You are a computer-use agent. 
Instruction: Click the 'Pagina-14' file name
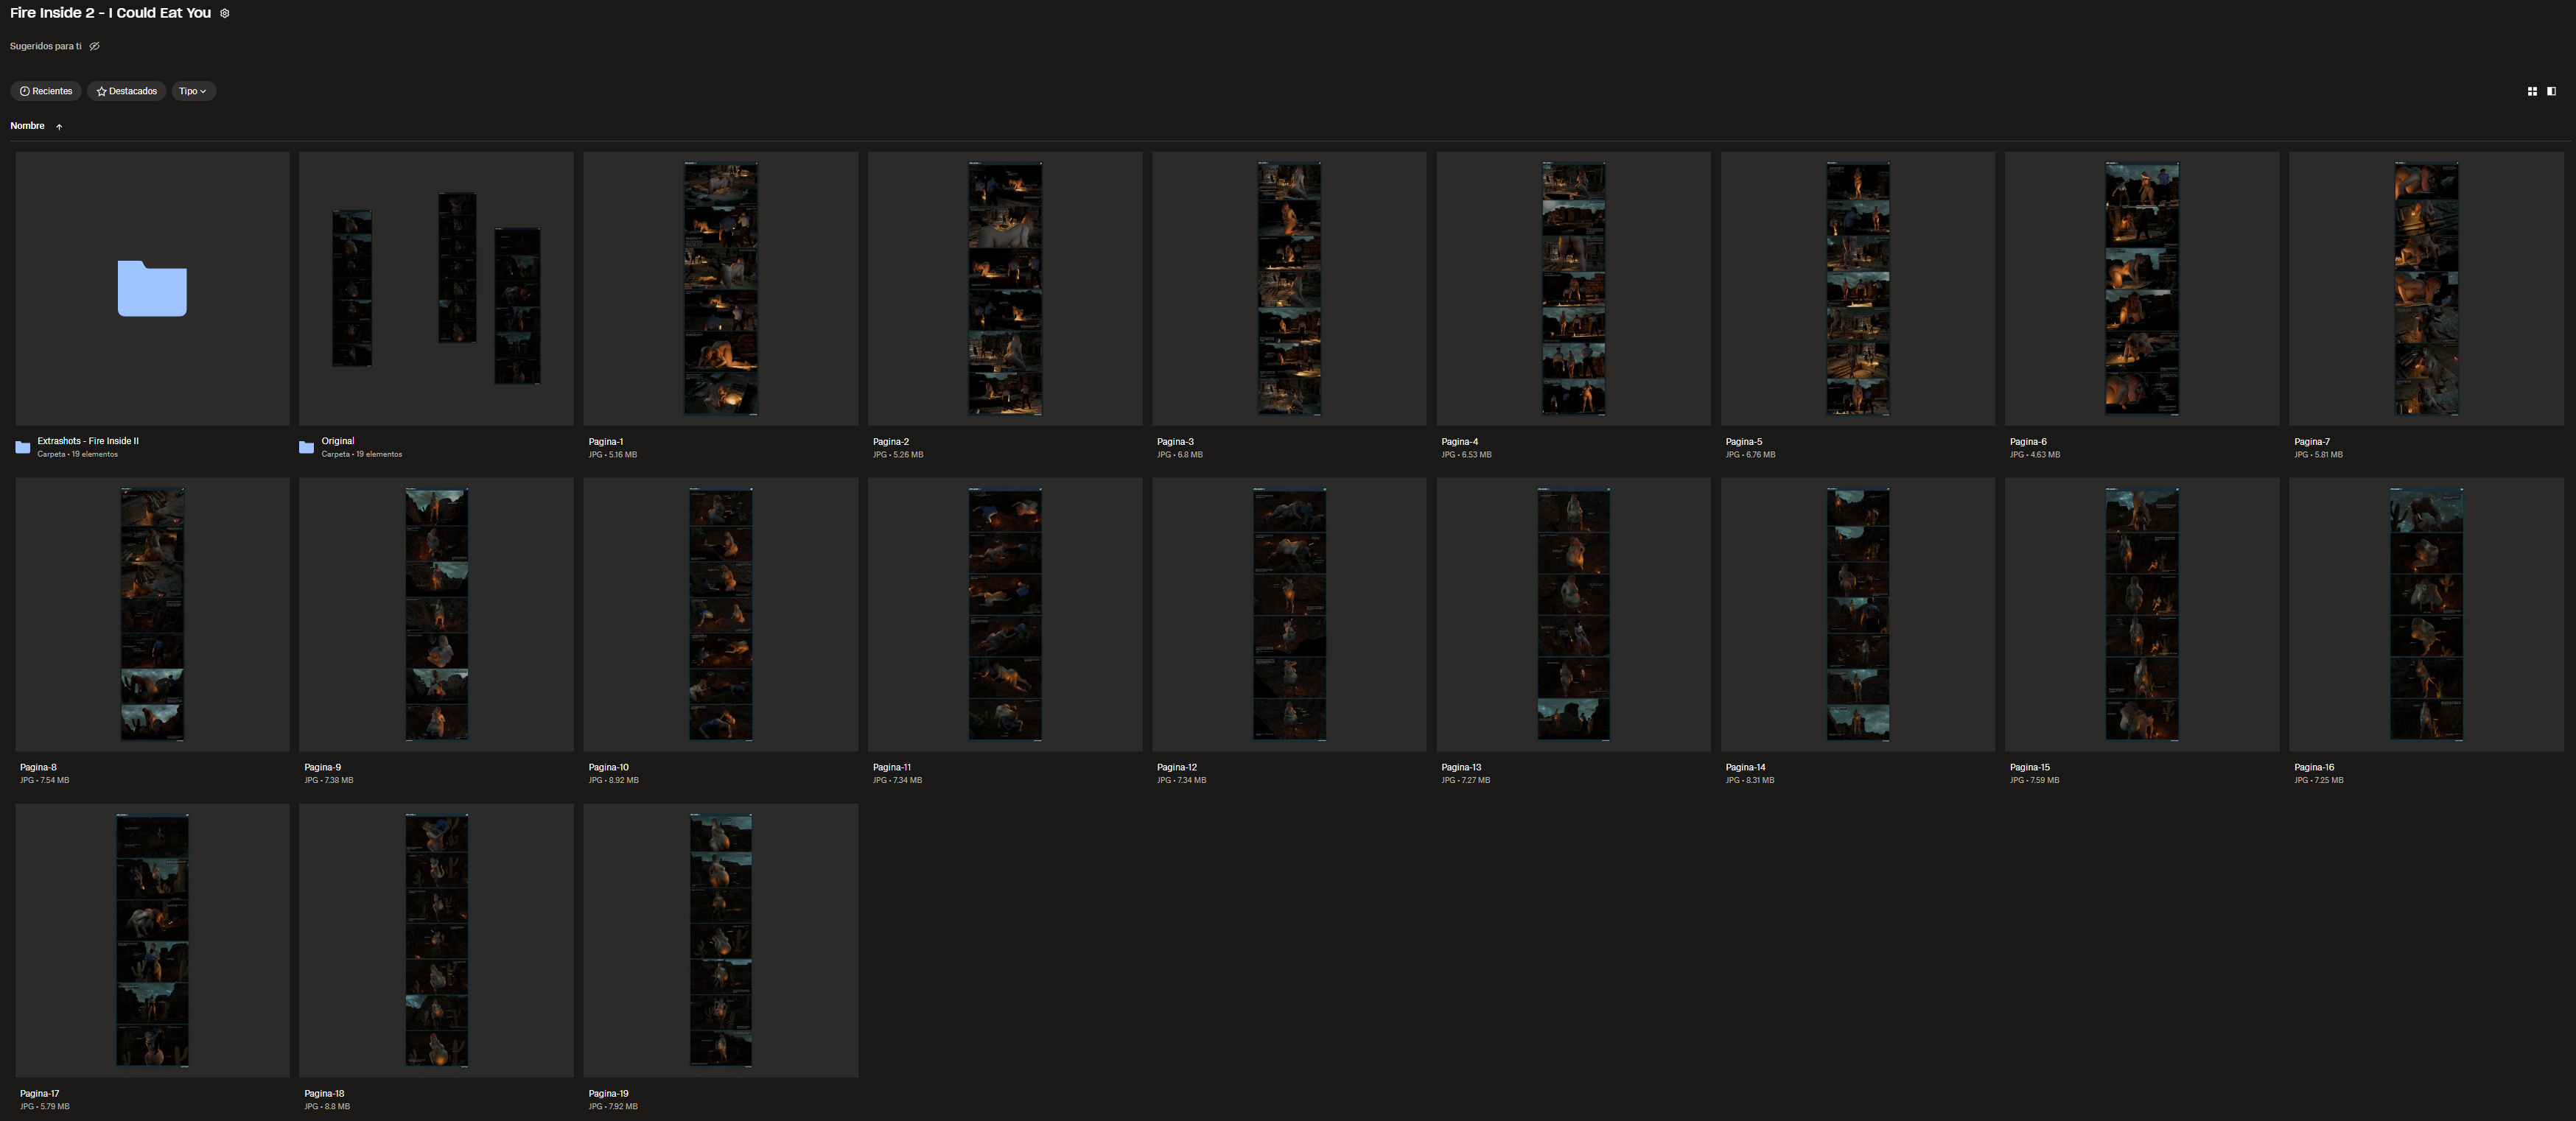pos(1745,768)
